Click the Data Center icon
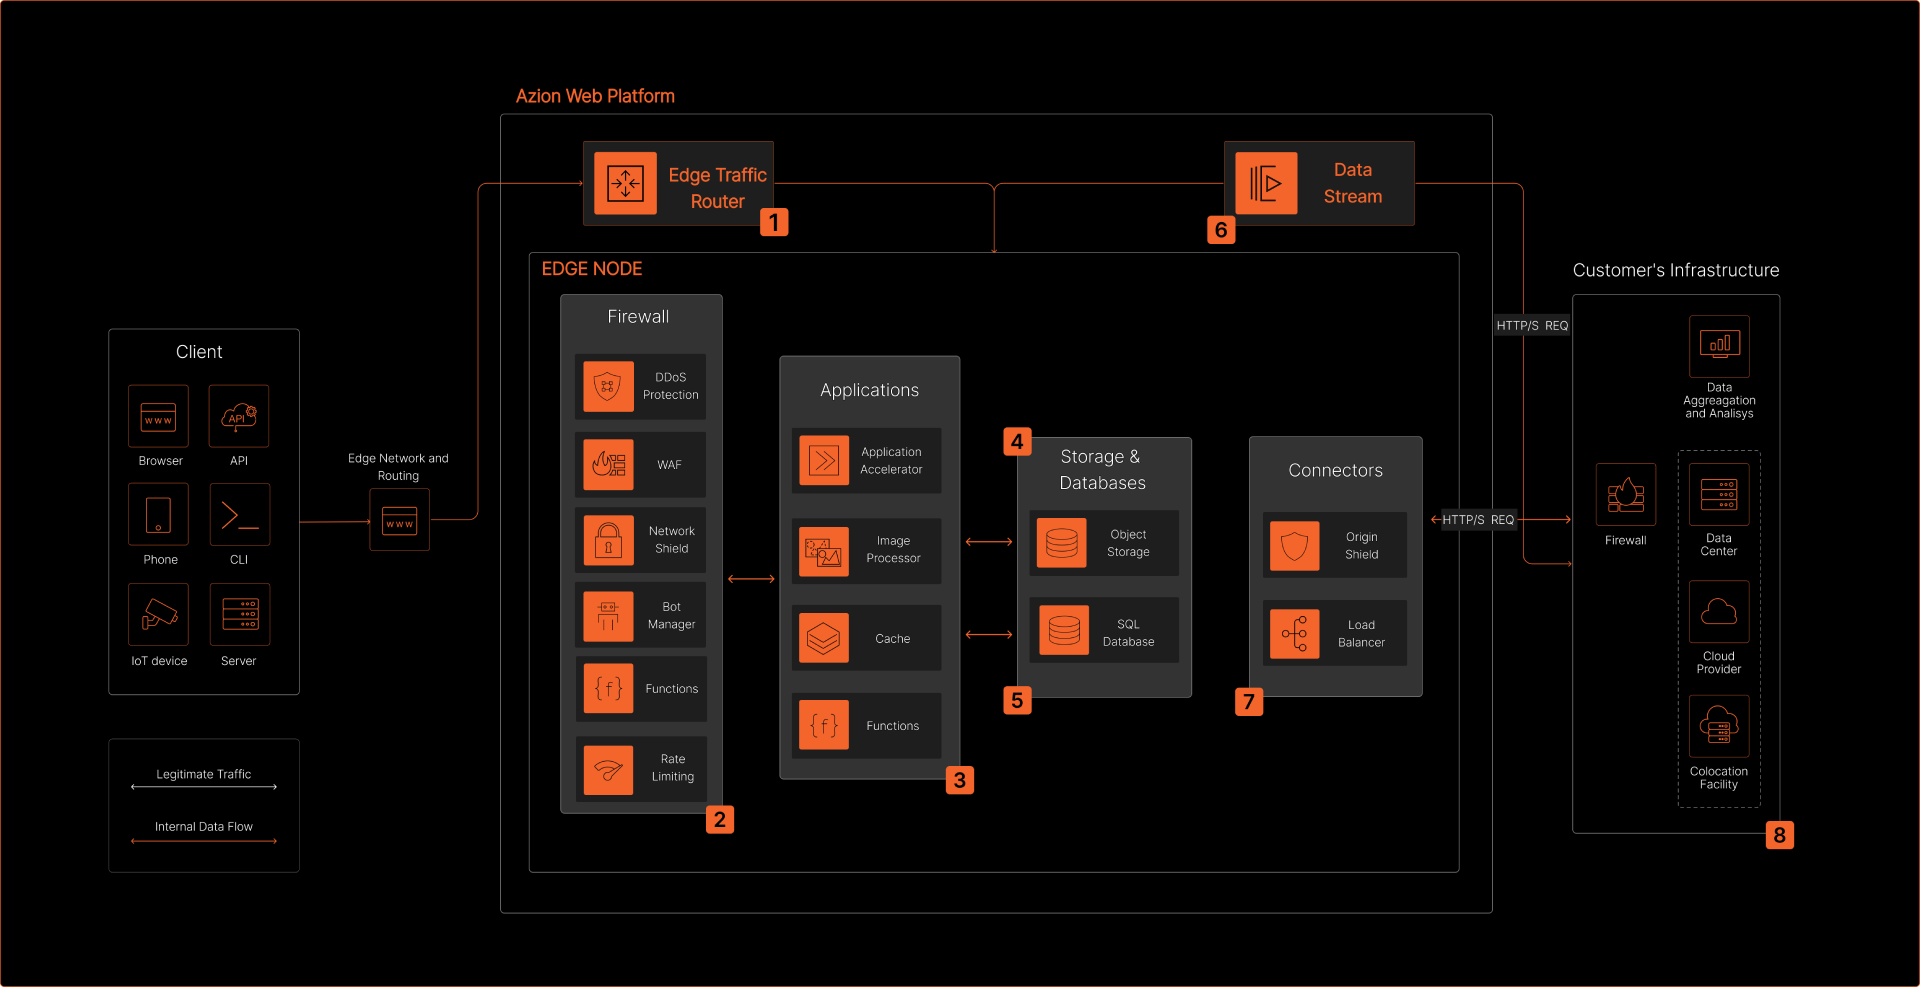This screenshot has width=1920, height=987. (1719, 494)
